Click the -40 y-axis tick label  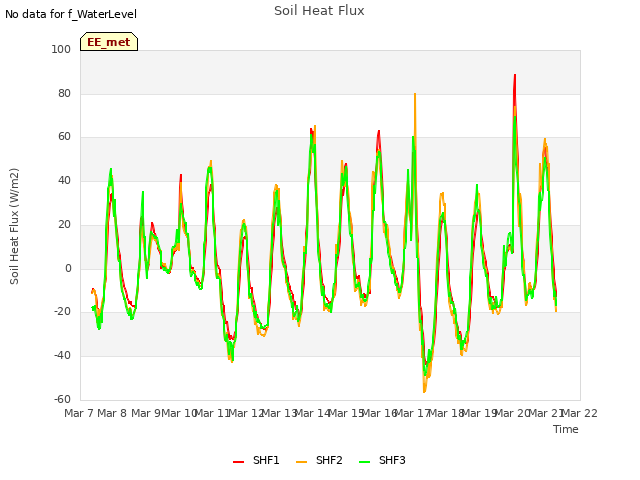point(62,356)
